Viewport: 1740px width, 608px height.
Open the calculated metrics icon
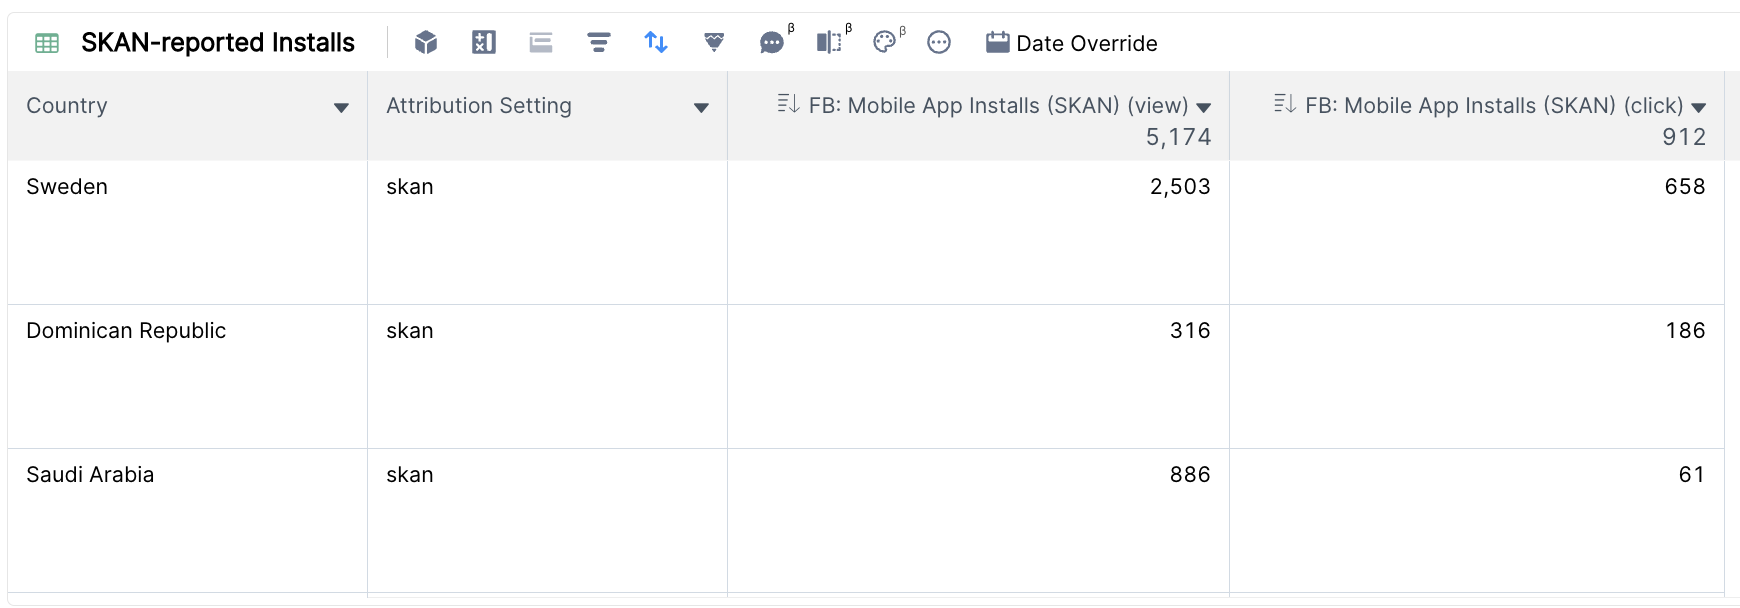(484, 42)
